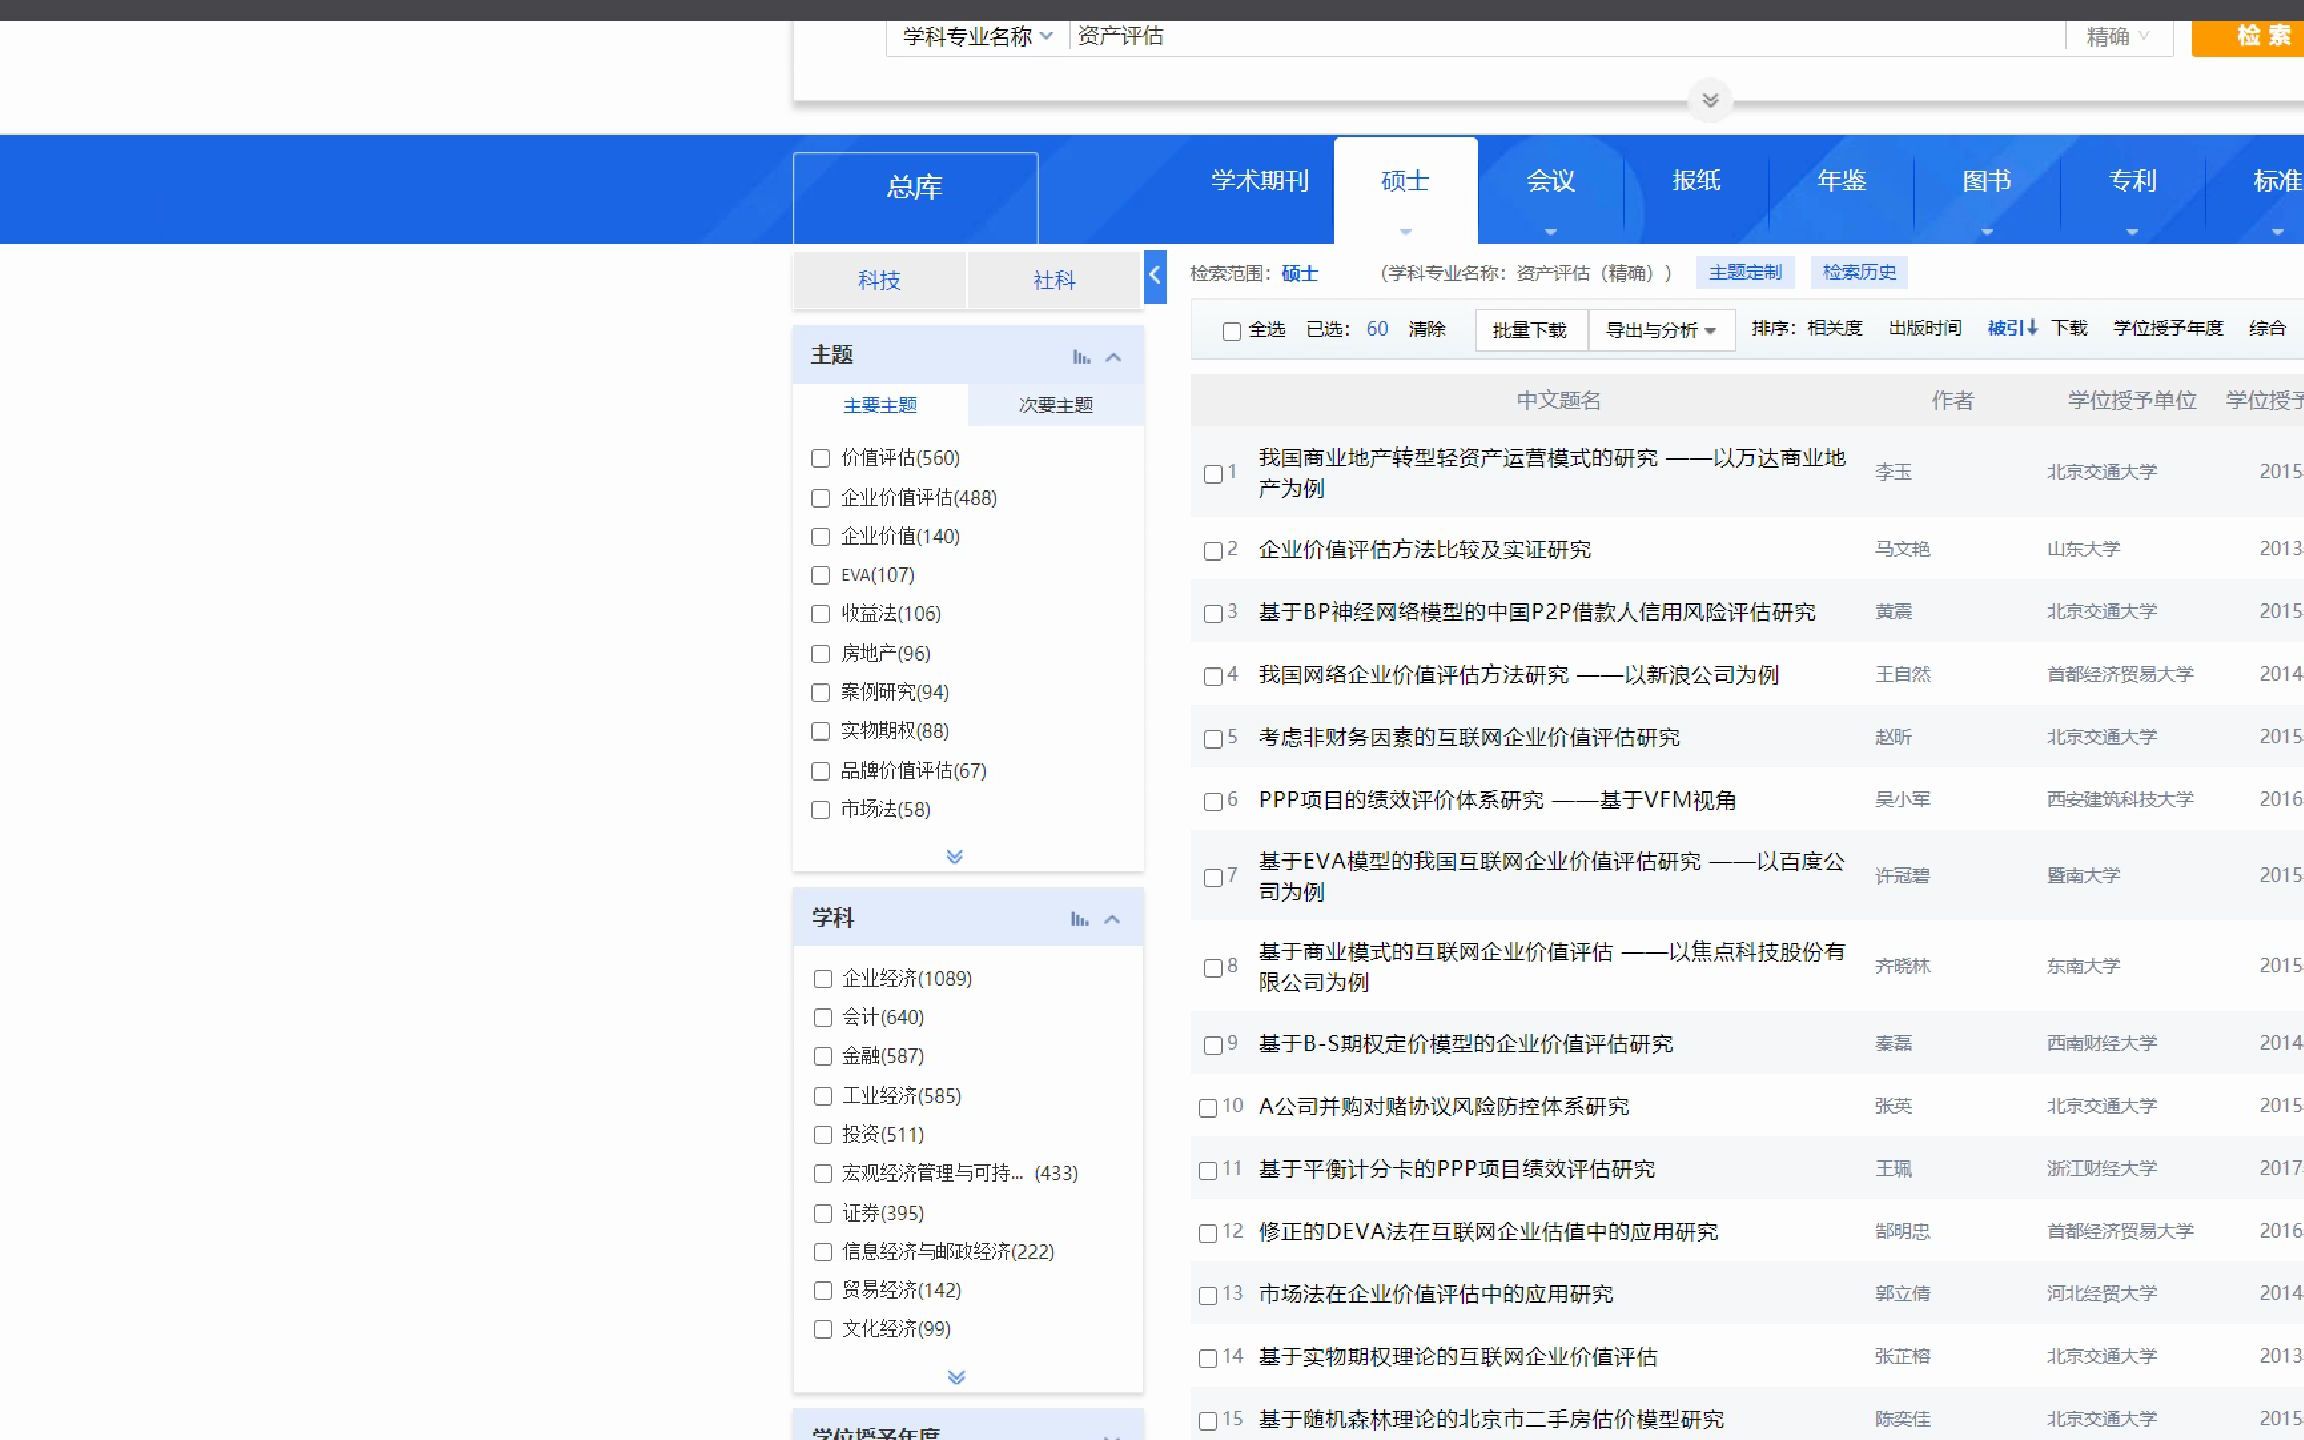The width and height of the screenshot is (2304, 1440).
Task: Open thesis 市场法在企业价值评估中的应用研究
Action: tap(1436, 1294)
